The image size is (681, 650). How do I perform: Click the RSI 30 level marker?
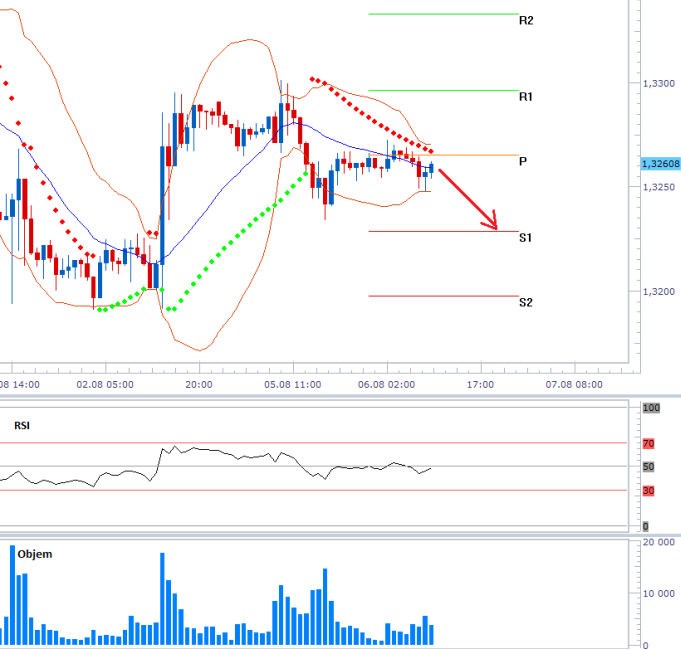point(648,491)
